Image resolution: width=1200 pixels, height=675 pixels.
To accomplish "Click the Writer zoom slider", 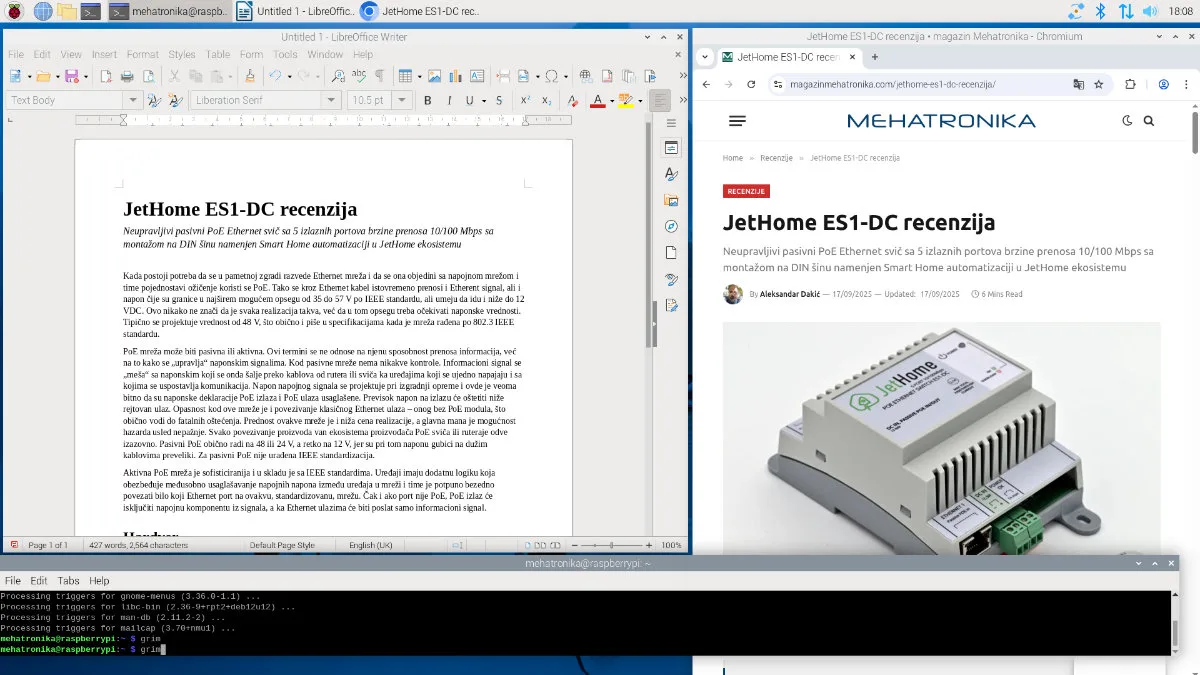I will pyautogui.click(x=611, y=545).
